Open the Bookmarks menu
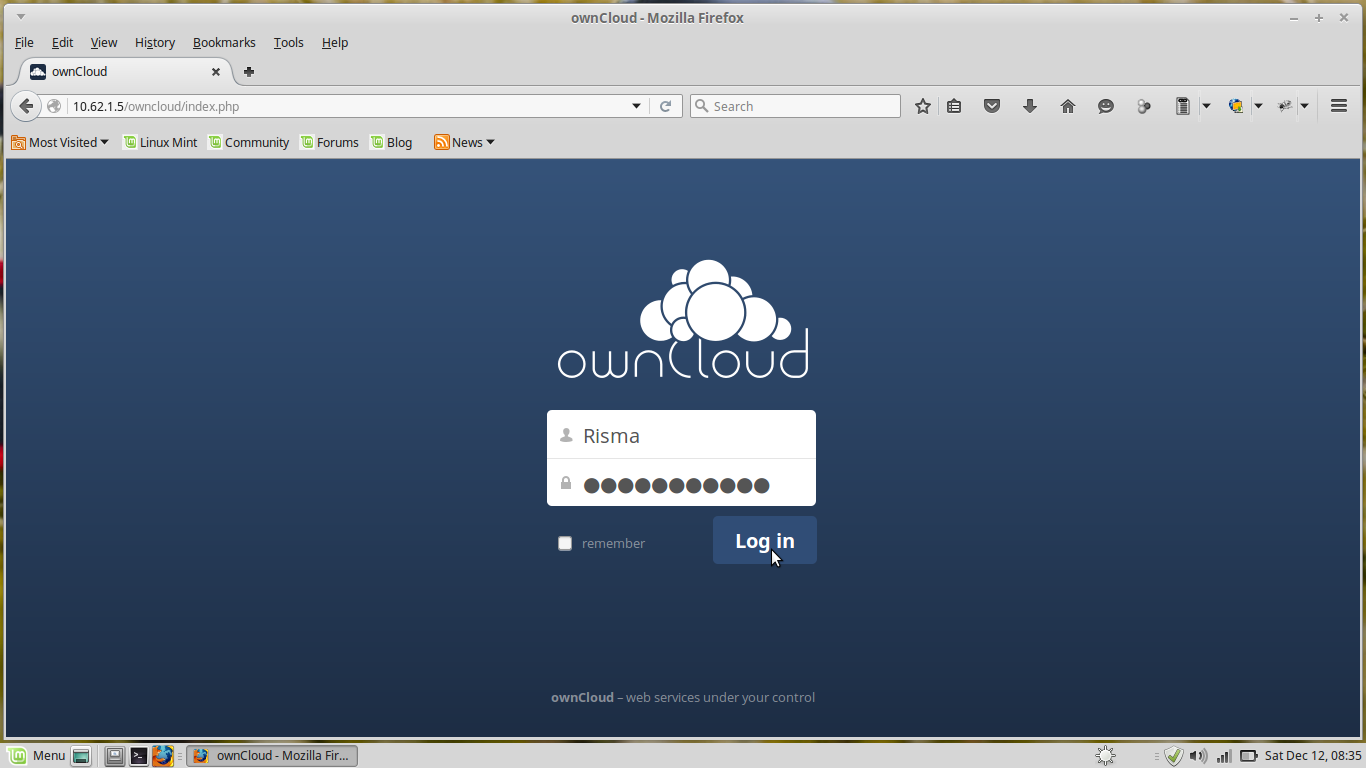 click(x=223, y=42)
